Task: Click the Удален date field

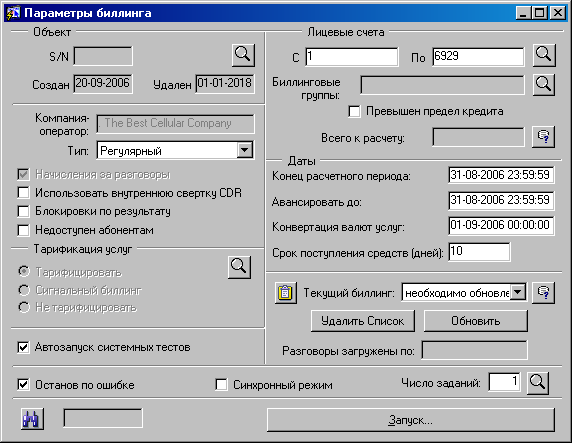Action: coord(225,84)
